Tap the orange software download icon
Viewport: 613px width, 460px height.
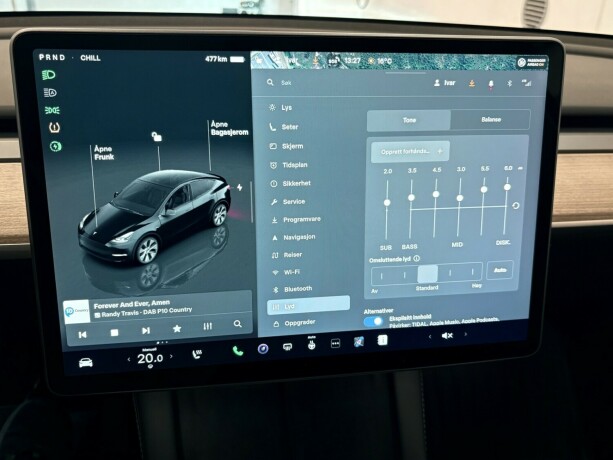(472, 83)
